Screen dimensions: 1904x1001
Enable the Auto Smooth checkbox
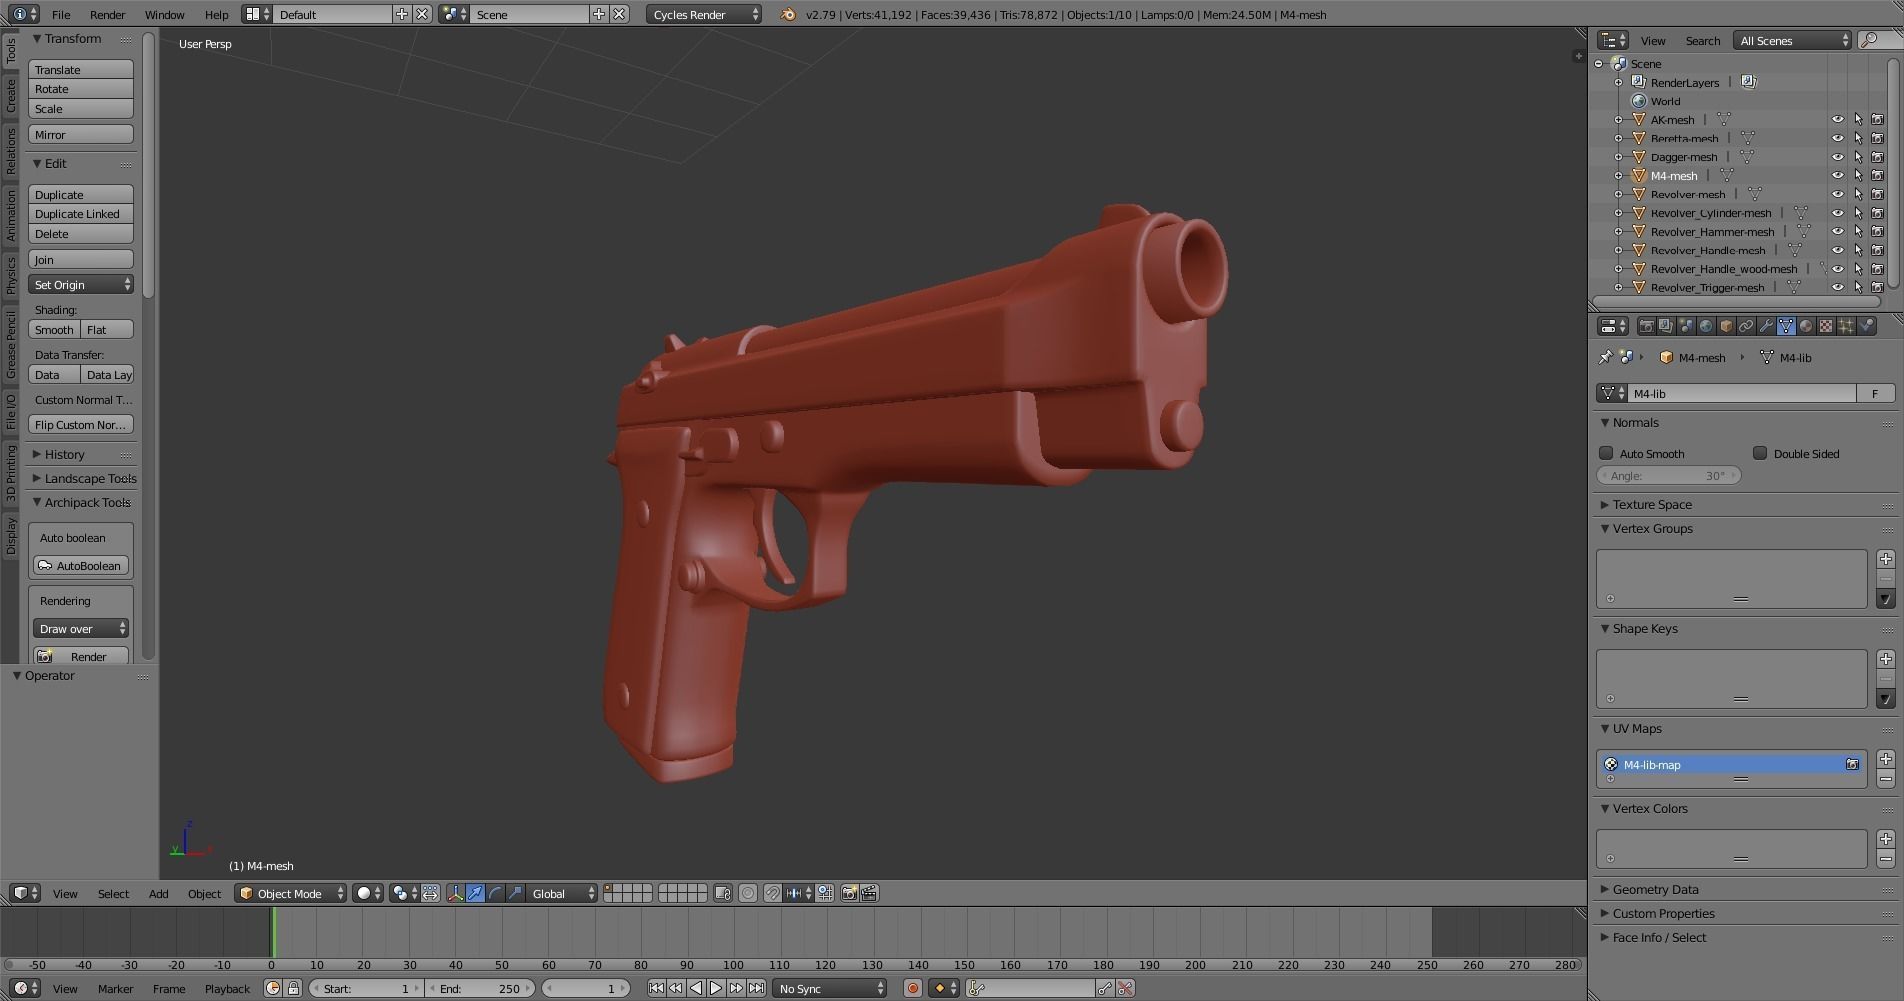pyautogui.click(x=1606, y=453)
